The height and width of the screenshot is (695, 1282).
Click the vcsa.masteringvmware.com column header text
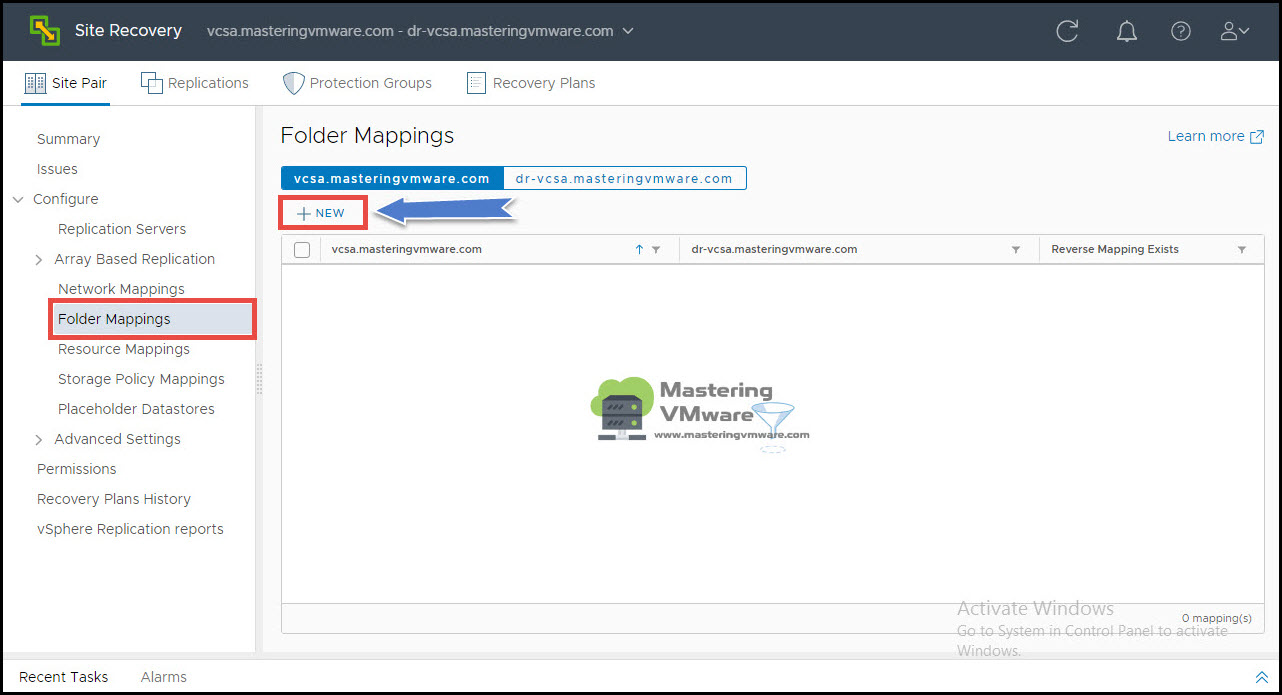point(407,250)
